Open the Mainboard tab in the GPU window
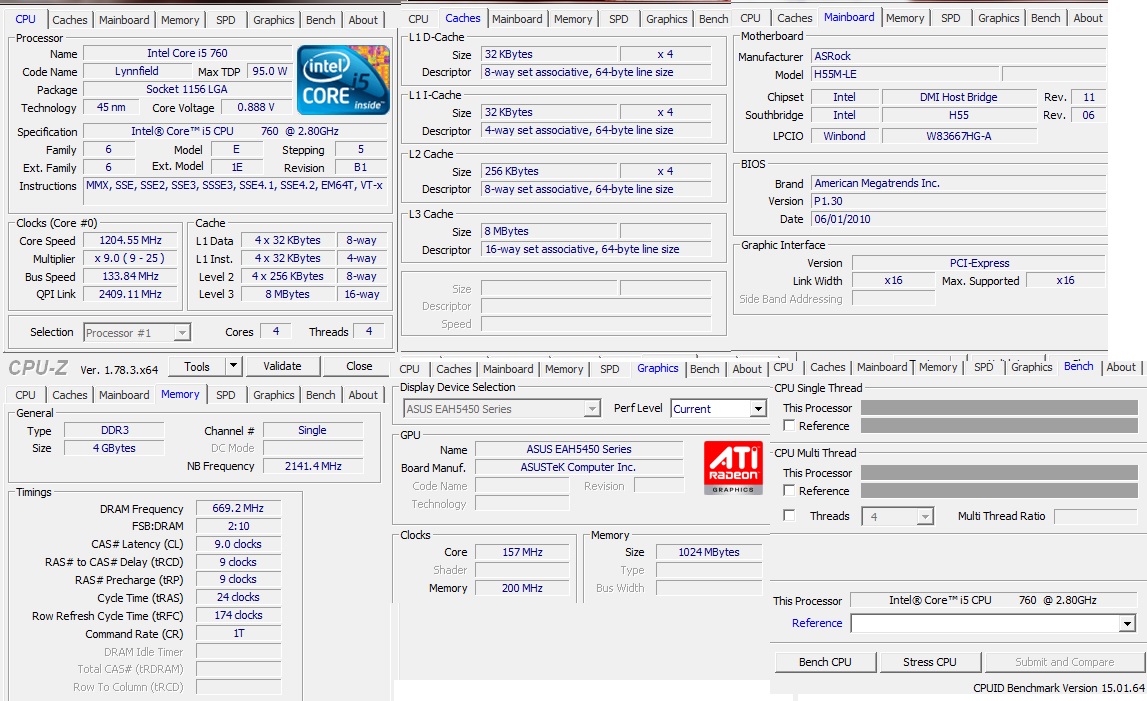 coord(508,370)
